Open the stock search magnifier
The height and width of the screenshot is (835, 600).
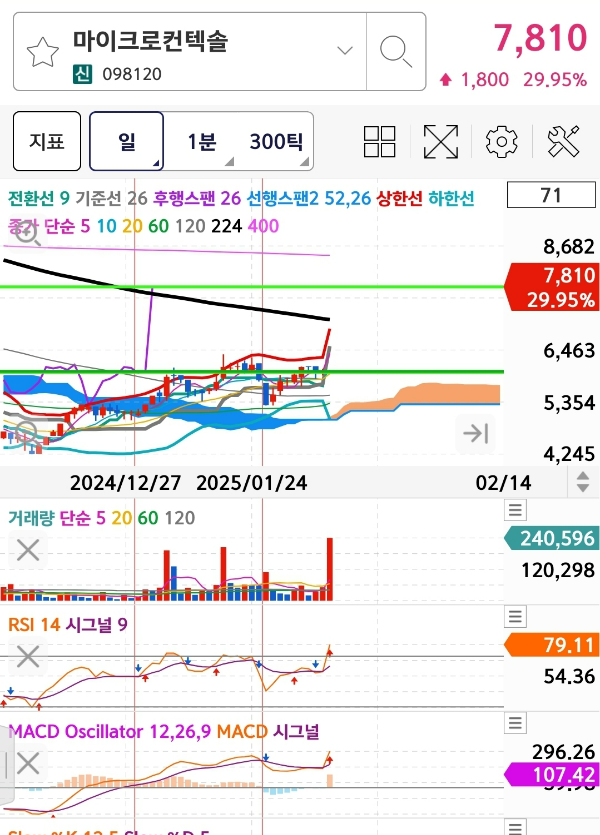pos(396,52)
